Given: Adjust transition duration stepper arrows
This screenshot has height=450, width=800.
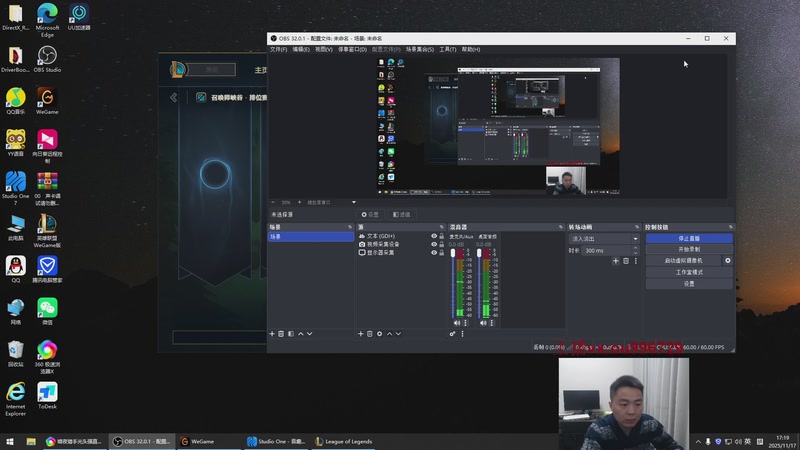Looking at the screenshot, I should point(636,251).
